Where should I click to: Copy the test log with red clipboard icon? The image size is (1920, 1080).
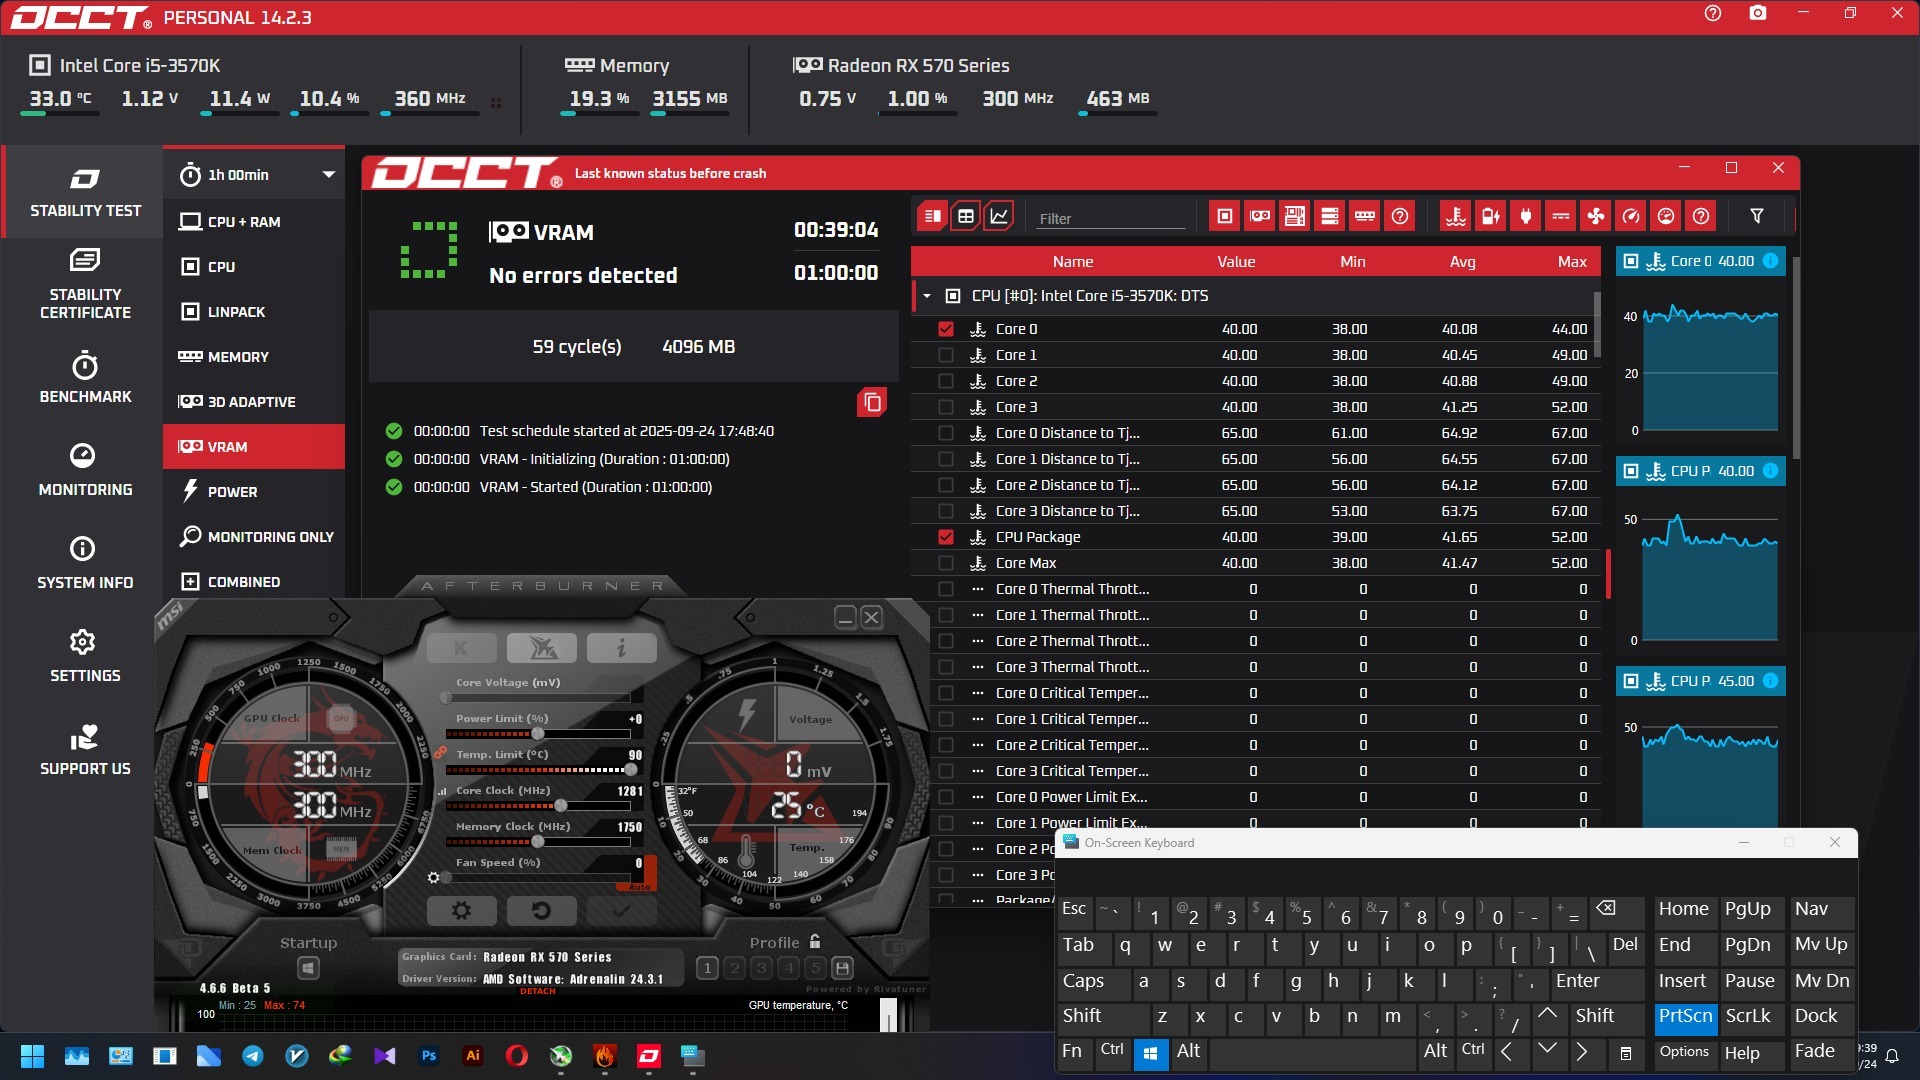point(872,402)
